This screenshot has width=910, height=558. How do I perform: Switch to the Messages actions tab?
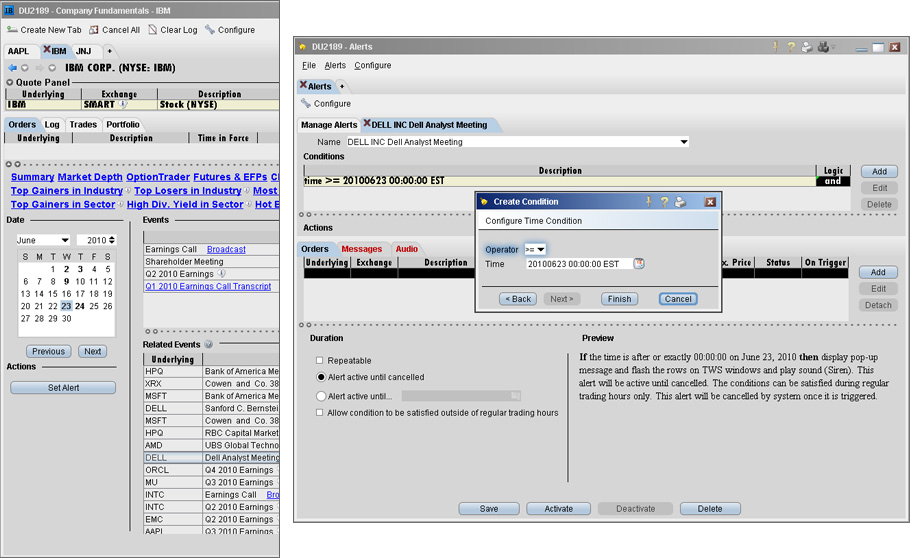point(362,249)
